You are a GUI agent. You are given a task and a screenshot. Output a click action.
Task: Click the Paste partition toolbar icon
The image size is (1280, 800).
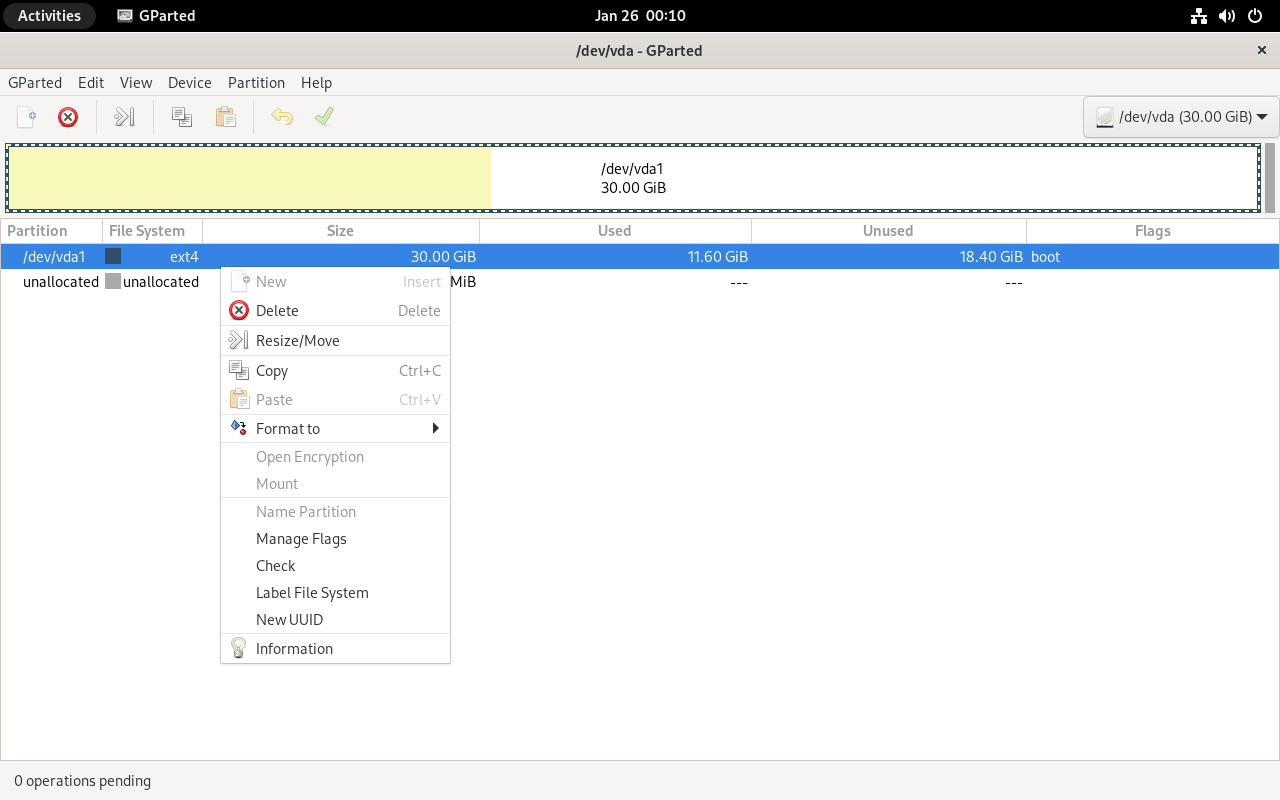pos(226,117)
